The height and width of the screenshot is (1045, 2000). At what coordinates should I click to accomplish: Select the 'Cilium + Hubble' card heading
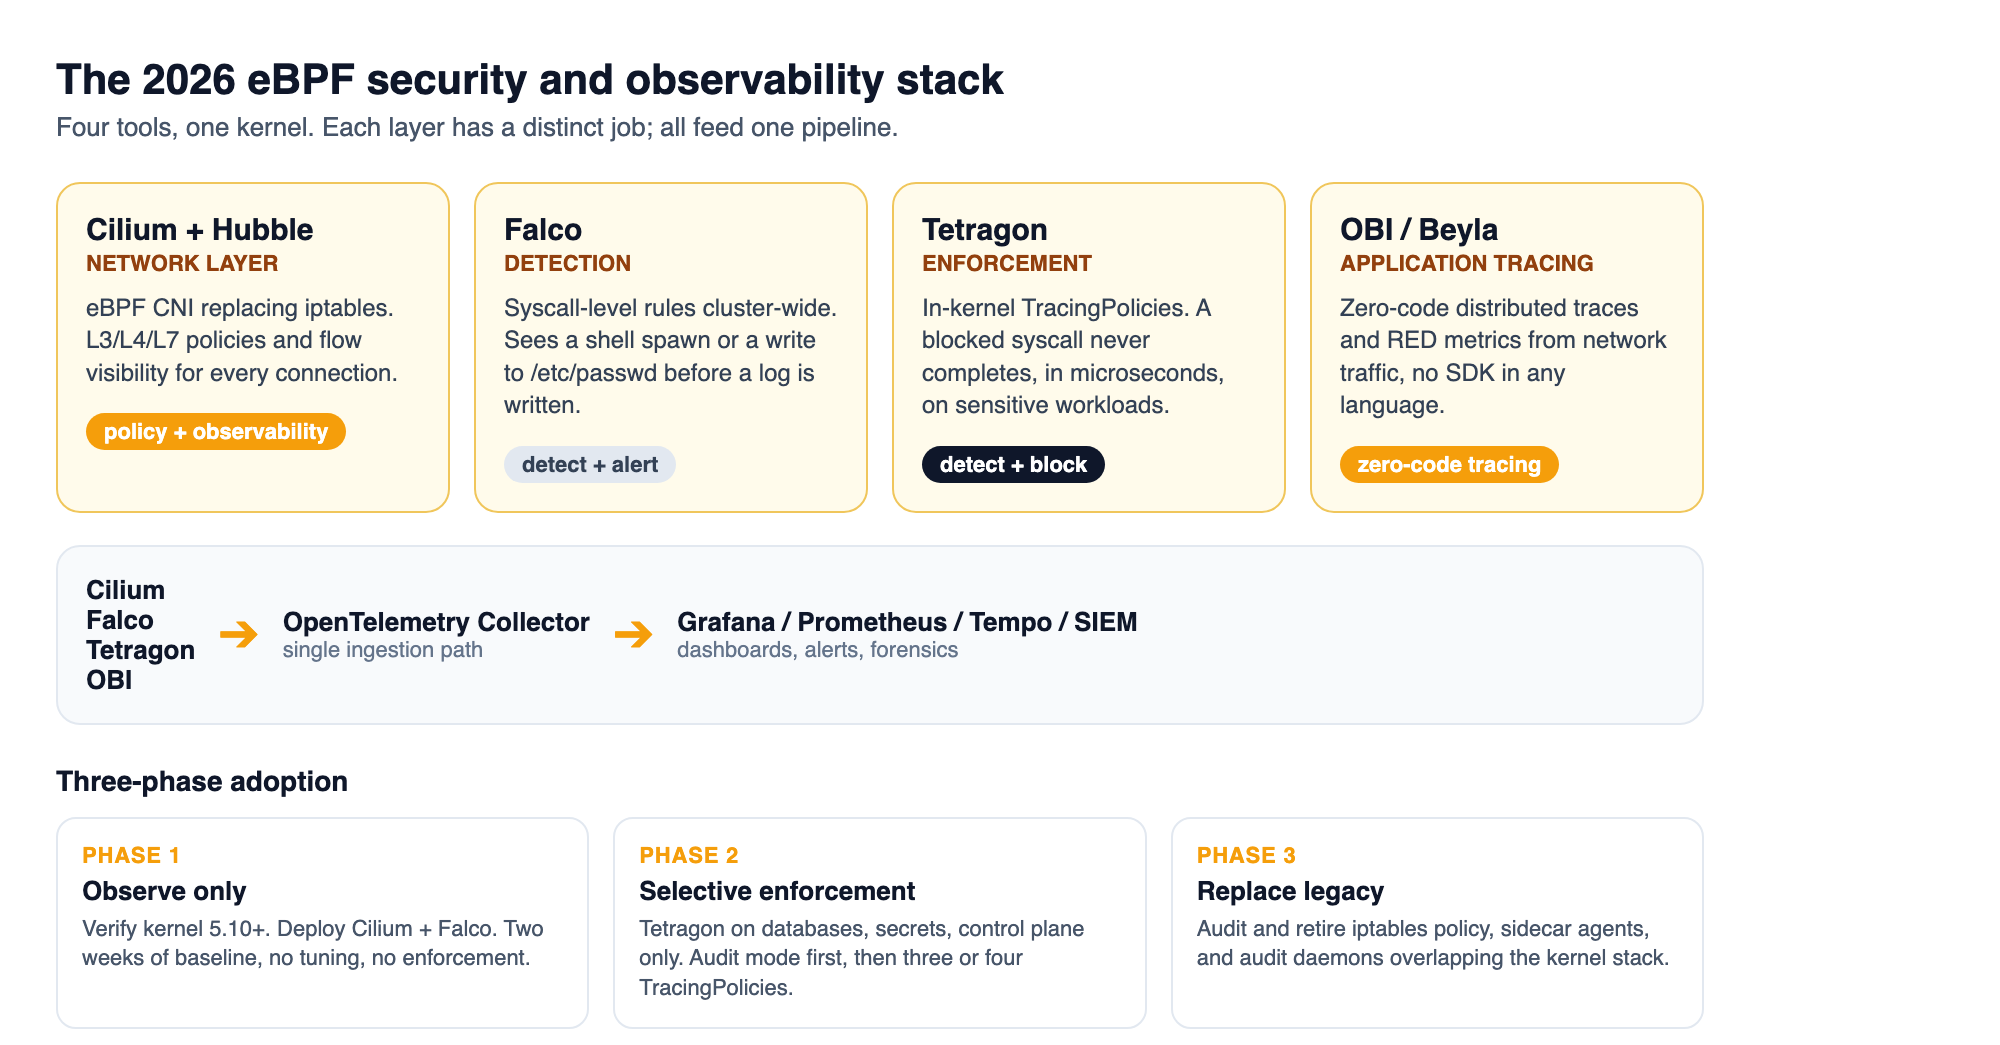click(x=199, y=230)
